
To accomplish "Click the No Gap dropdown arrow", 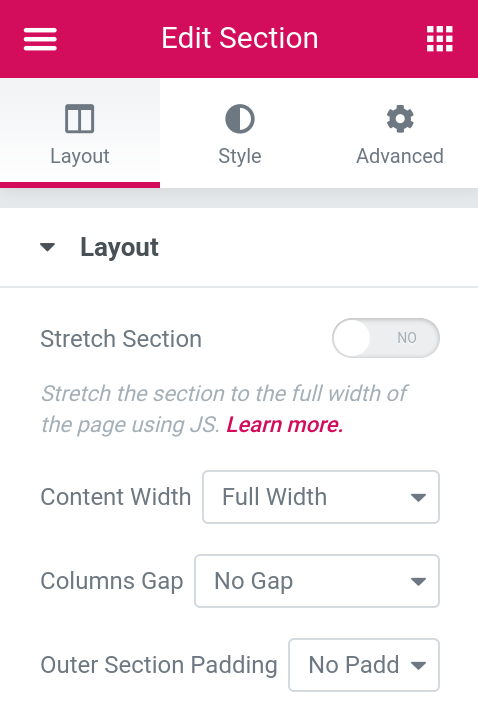I will 418,581.
